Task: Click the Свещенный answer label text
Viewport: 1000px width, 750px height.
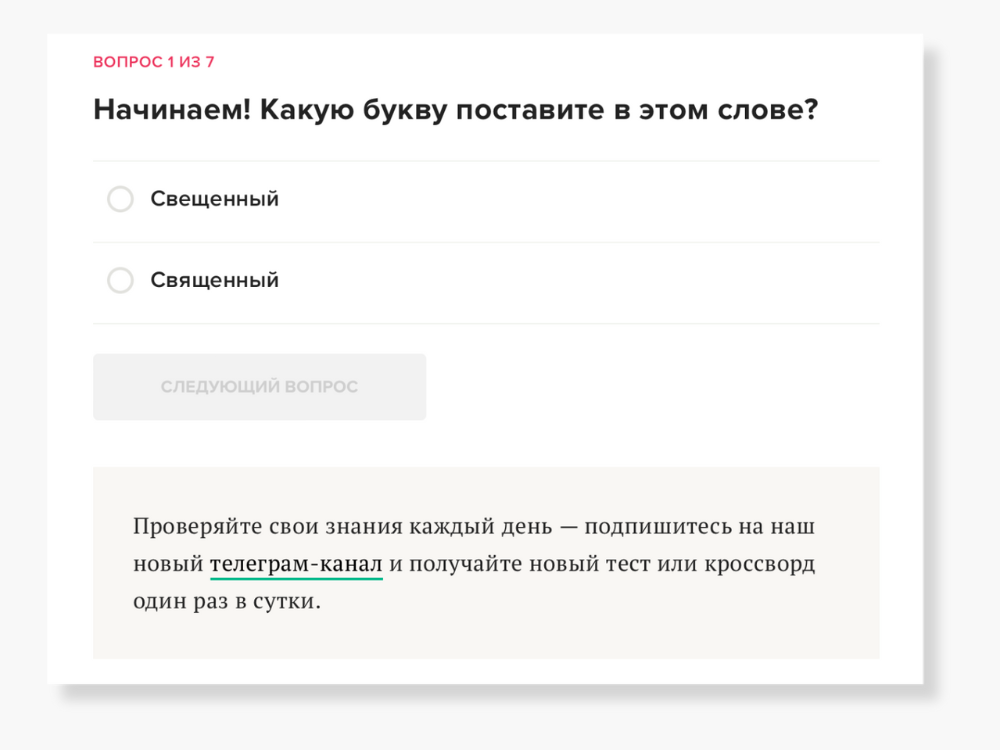Action: pos(214,199)
